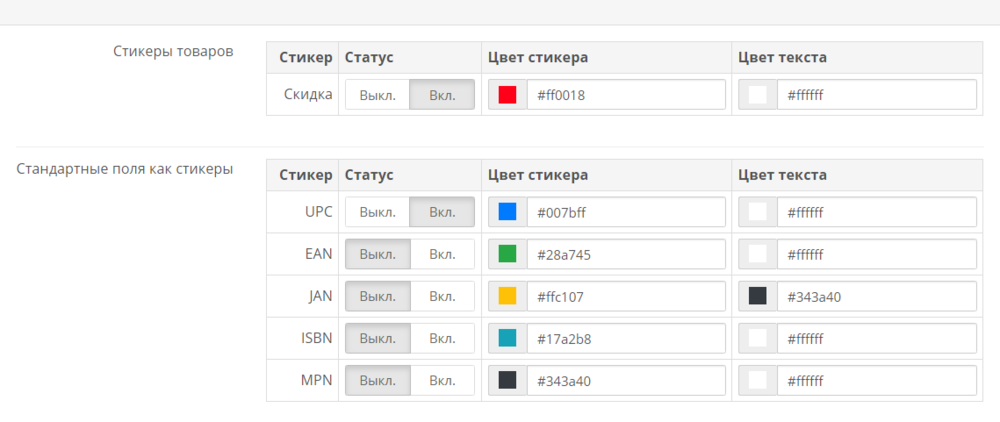Image resolution: width=1000 pixels, height=422 pixels.
Task: Open the dark MPN sticker color swatch
Action: point(507,380)
